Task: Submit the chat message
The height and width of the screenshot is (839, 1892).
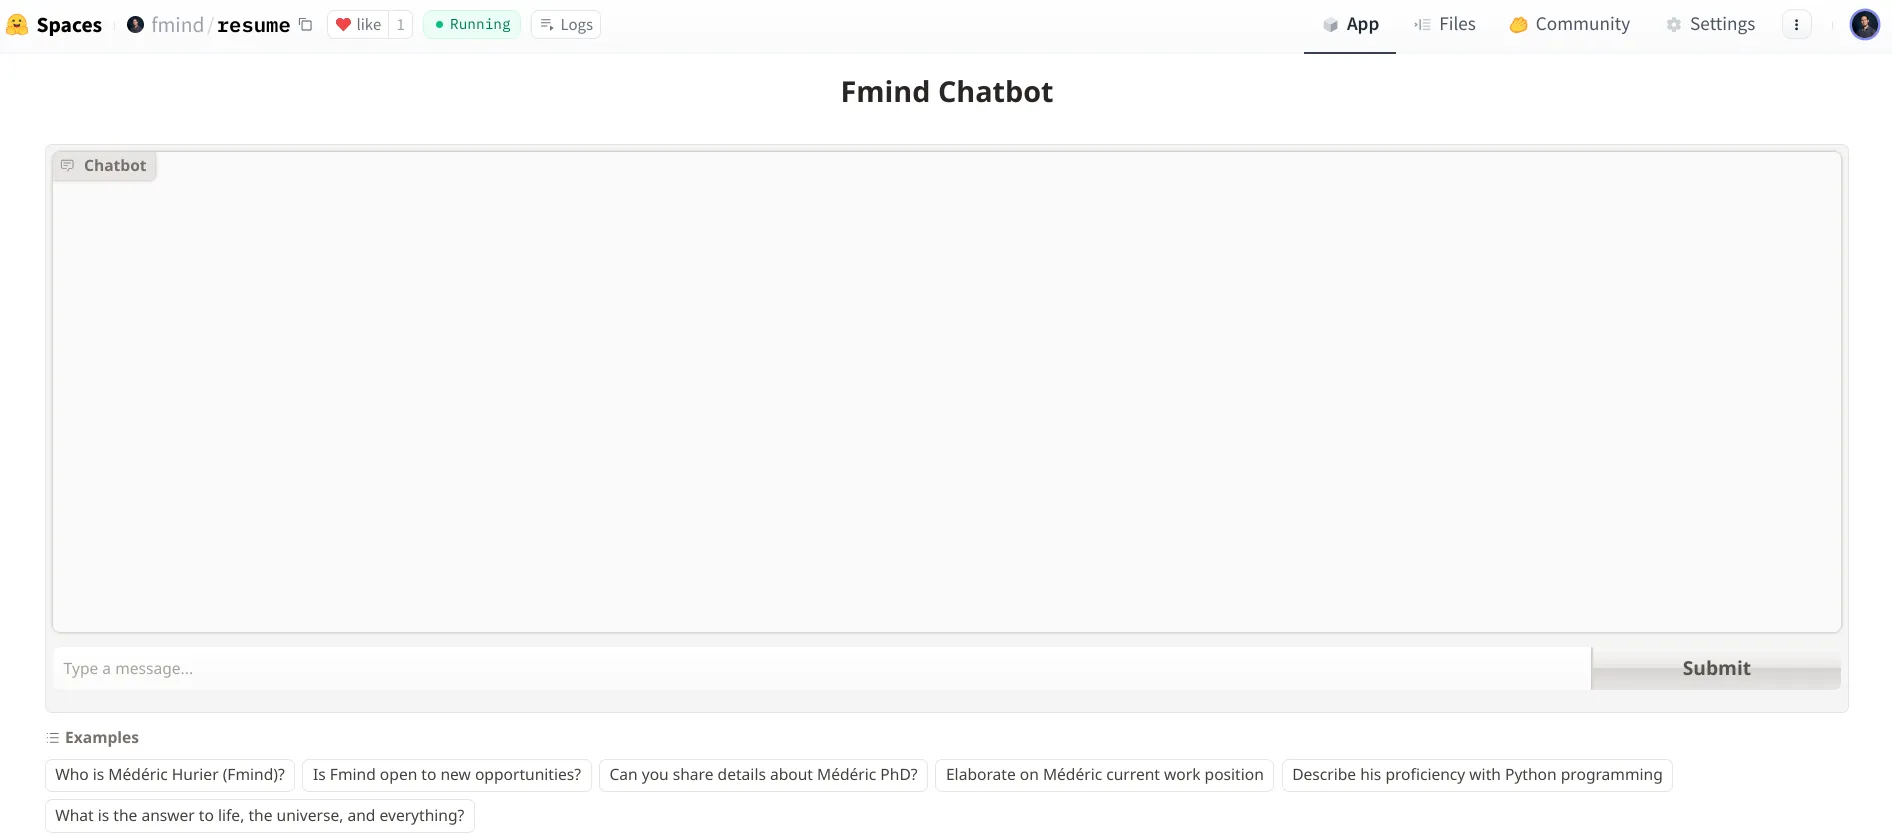Action: click(x=1716, y=668)
